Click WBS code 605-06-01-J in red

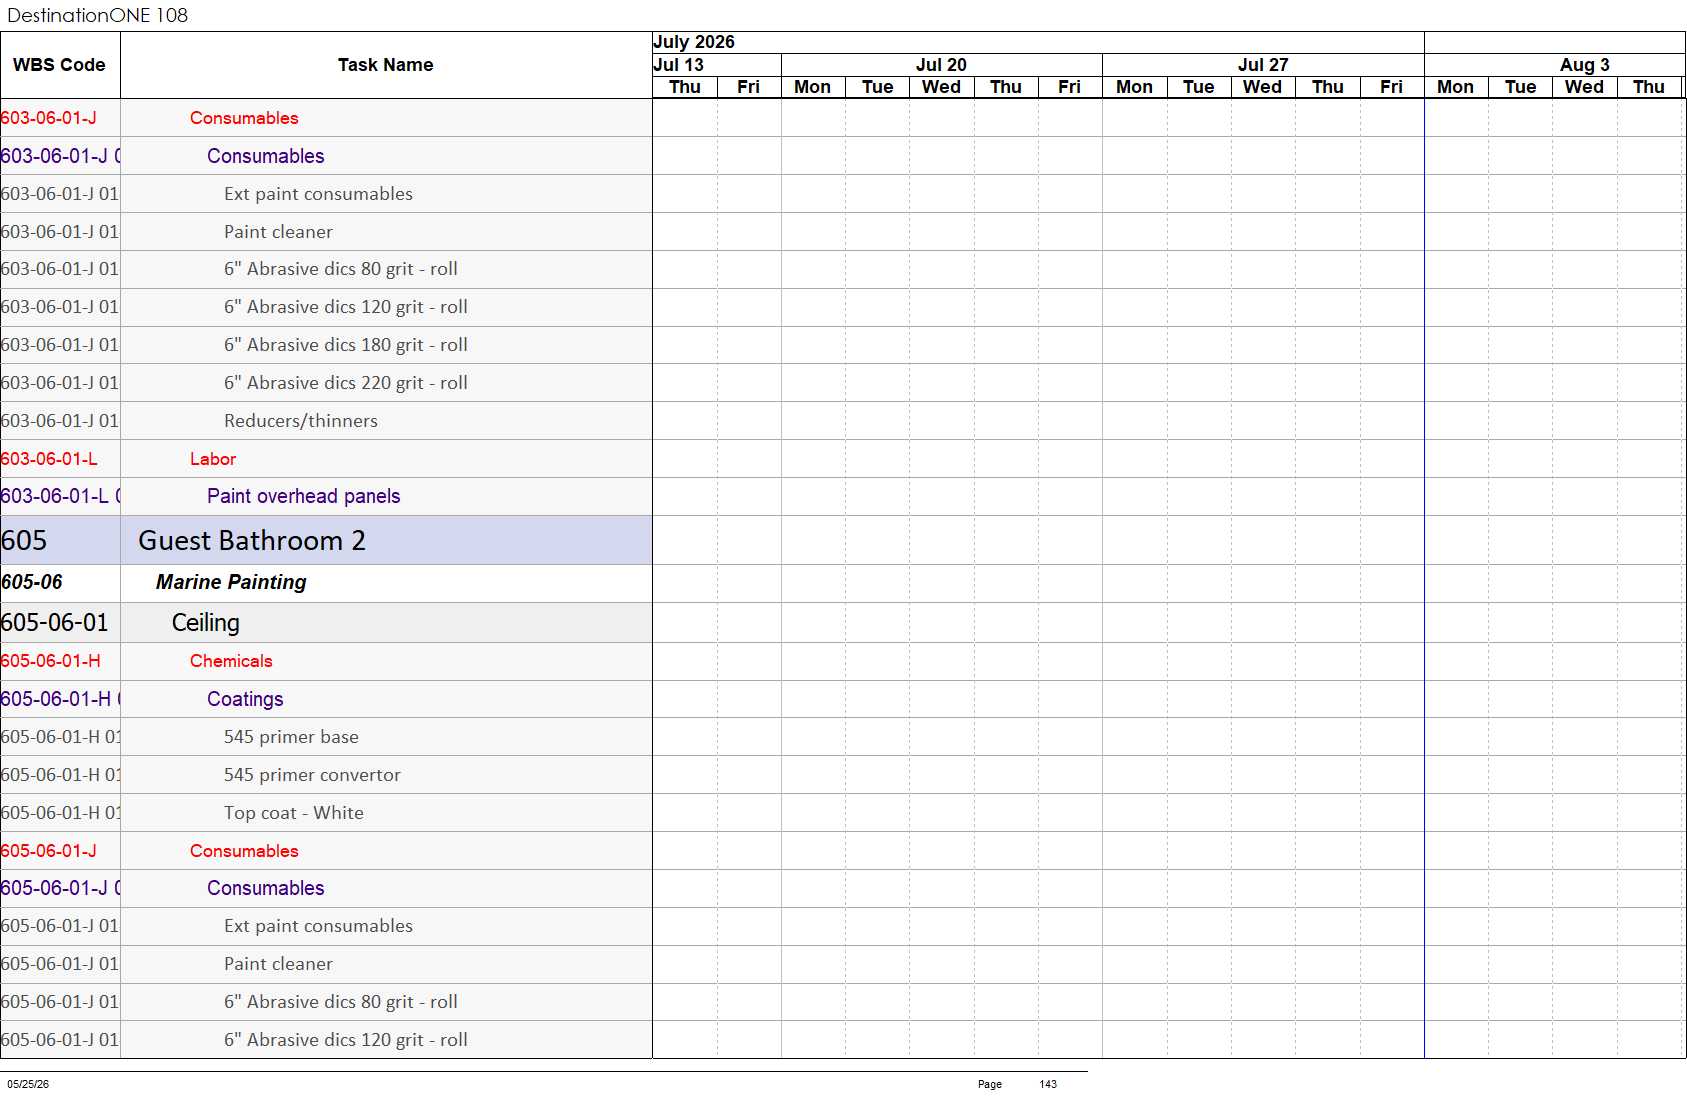pos(49,851)
